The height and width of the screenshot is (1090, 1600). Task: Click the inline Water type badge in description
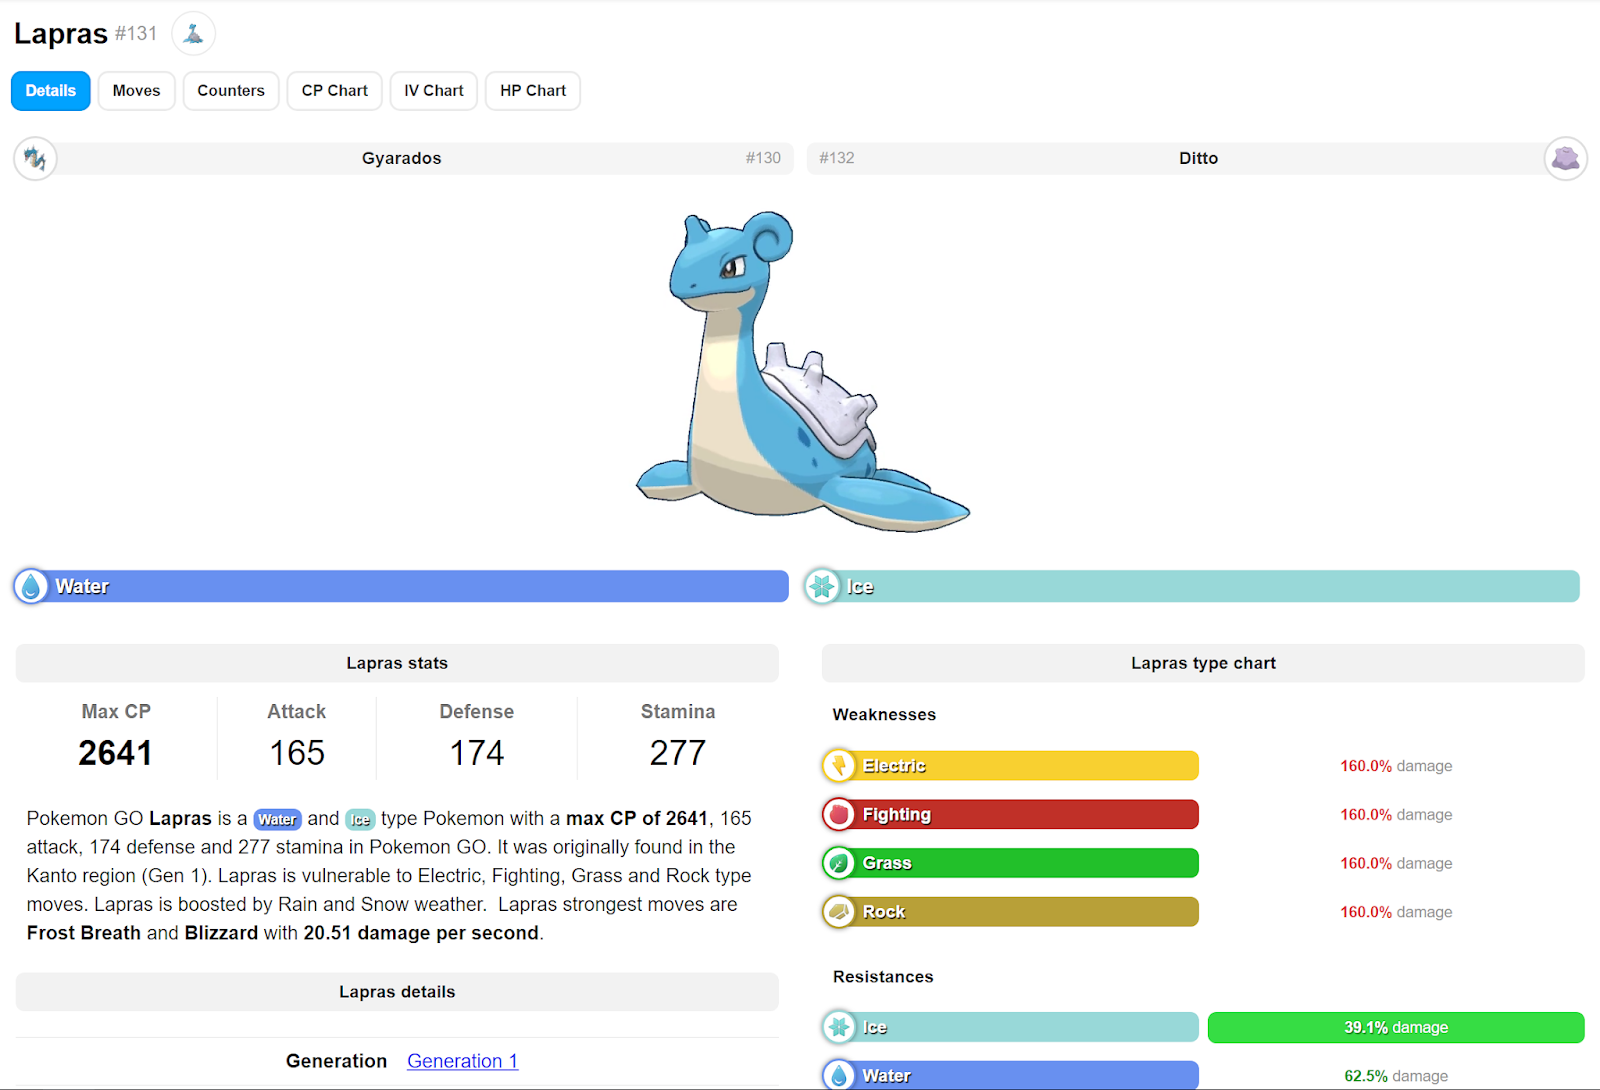point(277,819)
